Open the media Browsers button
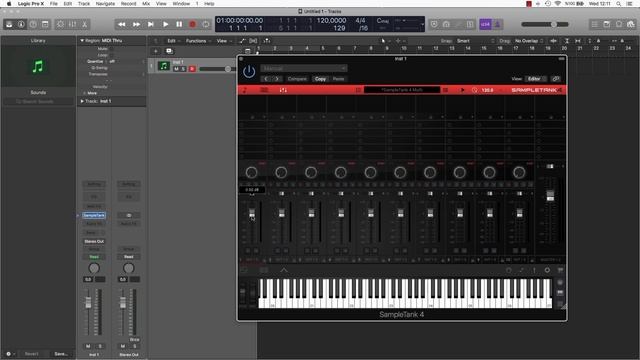Viewport: 640px width, 360px height. [x=631, y=24]
